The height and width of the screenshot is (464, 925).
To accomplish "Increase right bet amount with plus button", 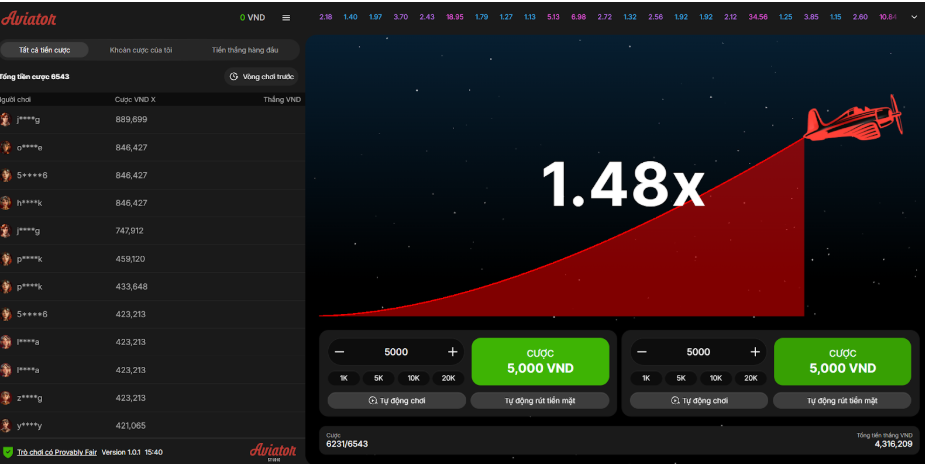I will 755,352.
